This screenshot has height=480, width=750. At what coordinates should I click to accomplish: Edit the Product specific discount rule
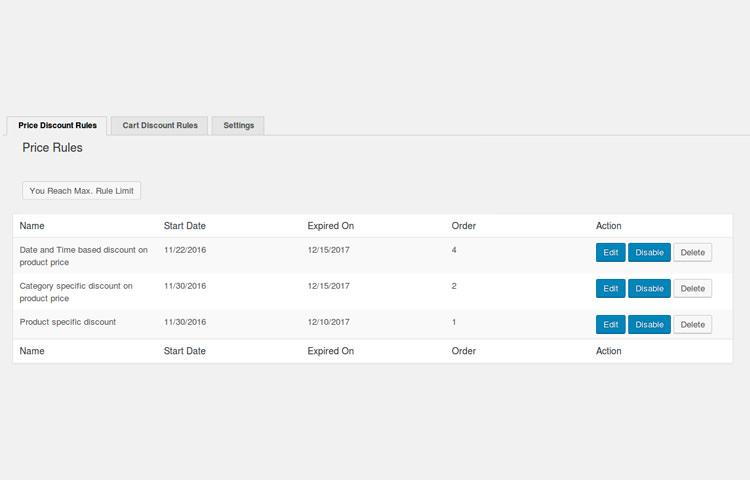[610, 325]
